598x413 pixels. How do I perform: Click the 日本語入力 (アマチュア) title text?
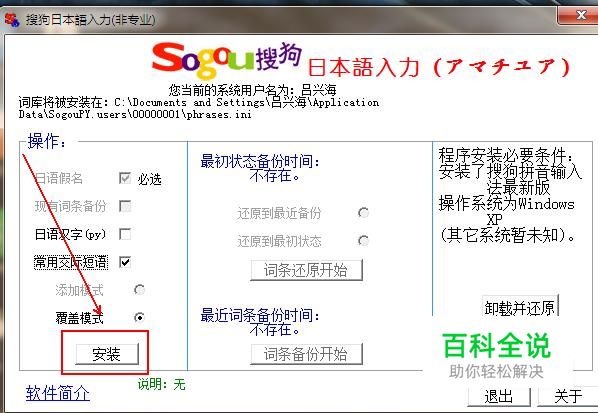pos(439,67)
